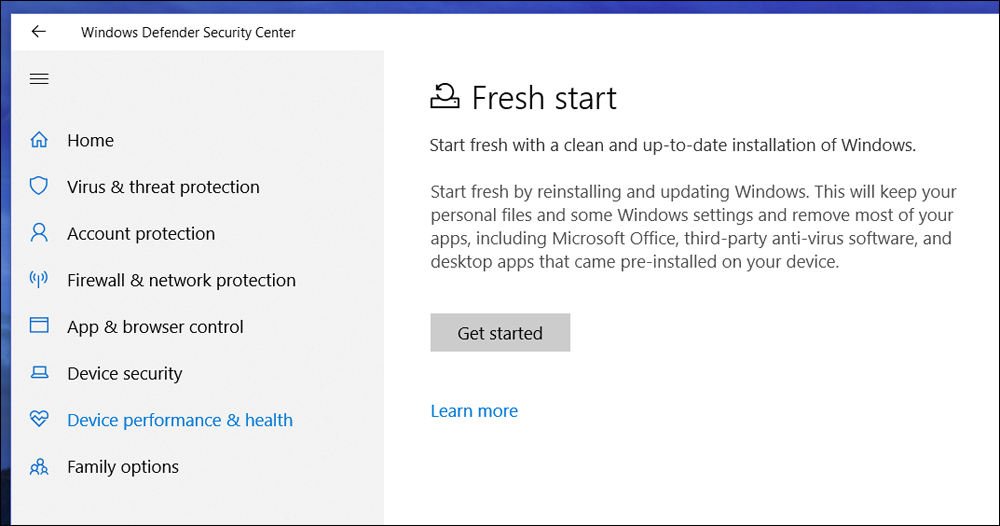Select the Device security laptop icon
Viewport: 1000px width, 526px height.
pos(39,373)
